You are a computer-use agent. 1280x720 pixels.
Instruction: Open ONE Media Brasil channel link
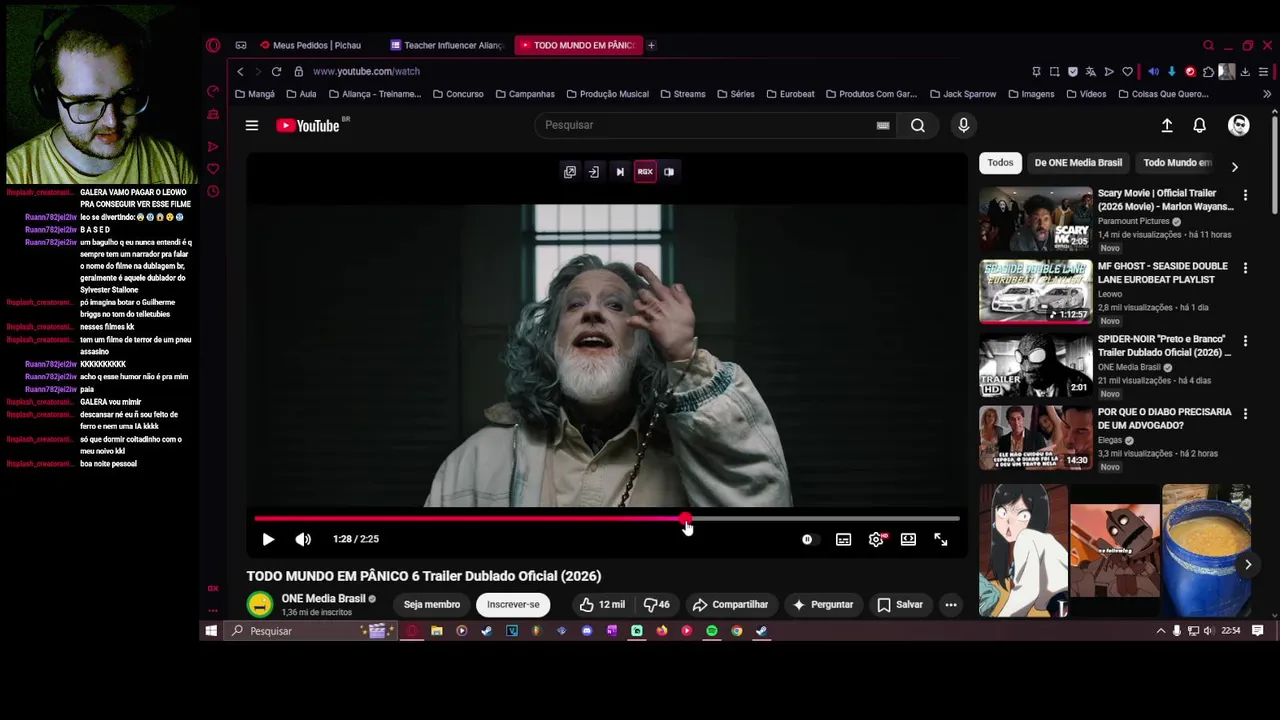point(323,598)
